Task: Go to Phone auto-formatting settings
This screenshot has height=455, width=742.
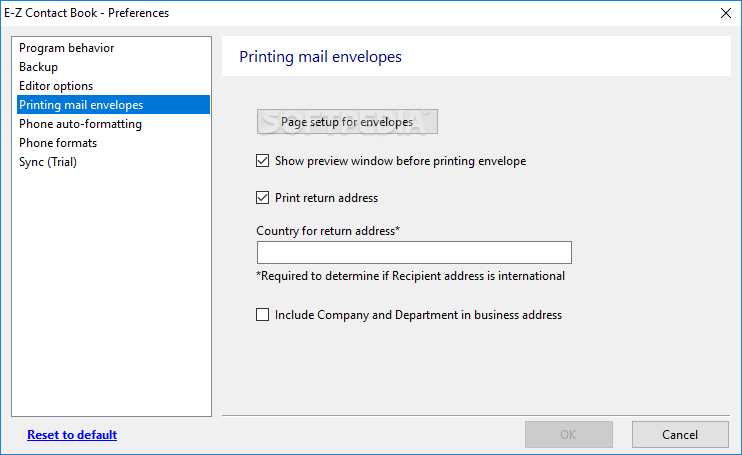Action: click(113, 124)
